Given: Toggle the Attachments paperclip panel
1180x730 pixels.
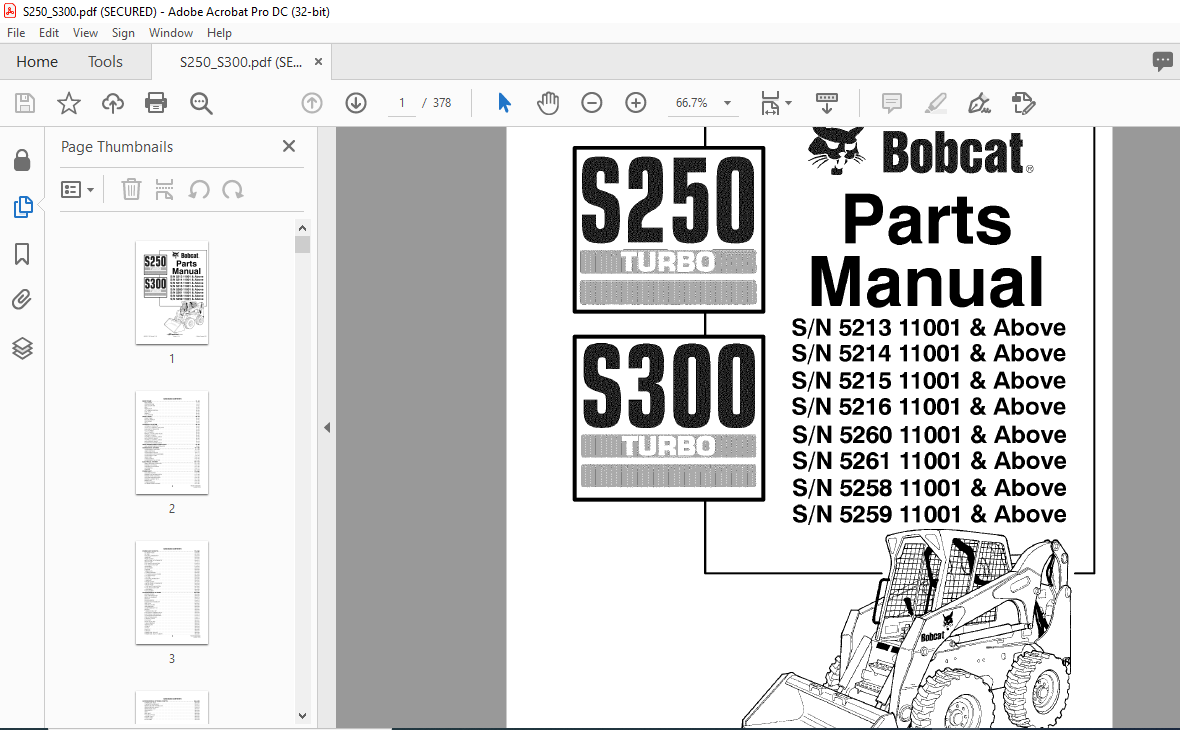Looking at the screenshot, I should coord(22,300).
